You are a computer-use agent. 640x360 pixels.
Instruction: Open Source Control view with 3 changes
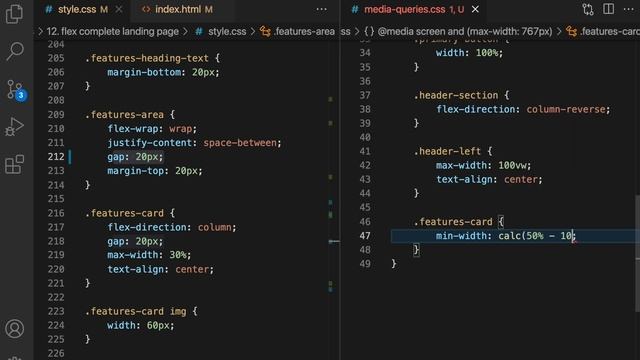16,90
